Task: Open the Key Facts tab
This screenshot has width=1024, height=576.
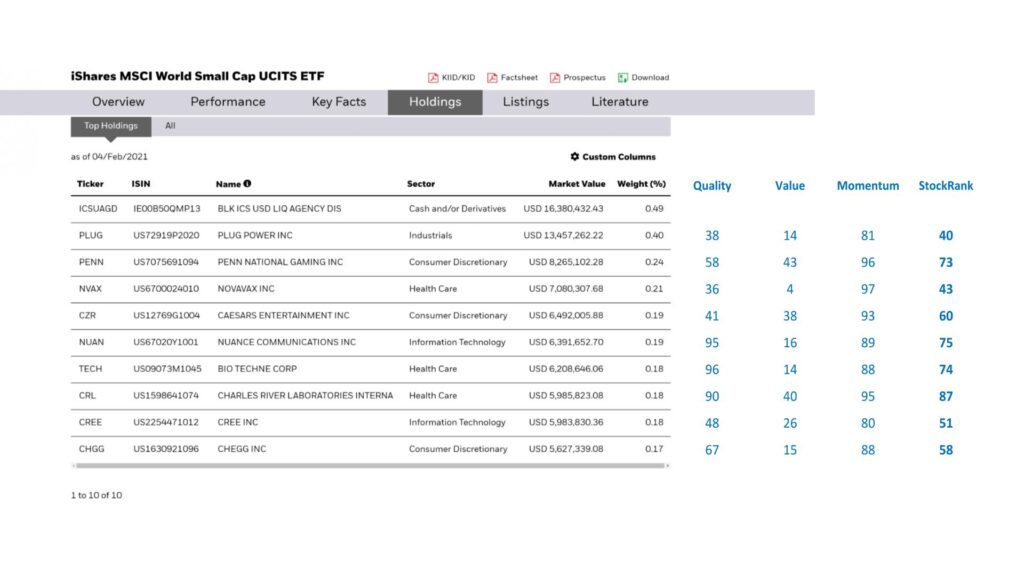Action: pos(339,102)
